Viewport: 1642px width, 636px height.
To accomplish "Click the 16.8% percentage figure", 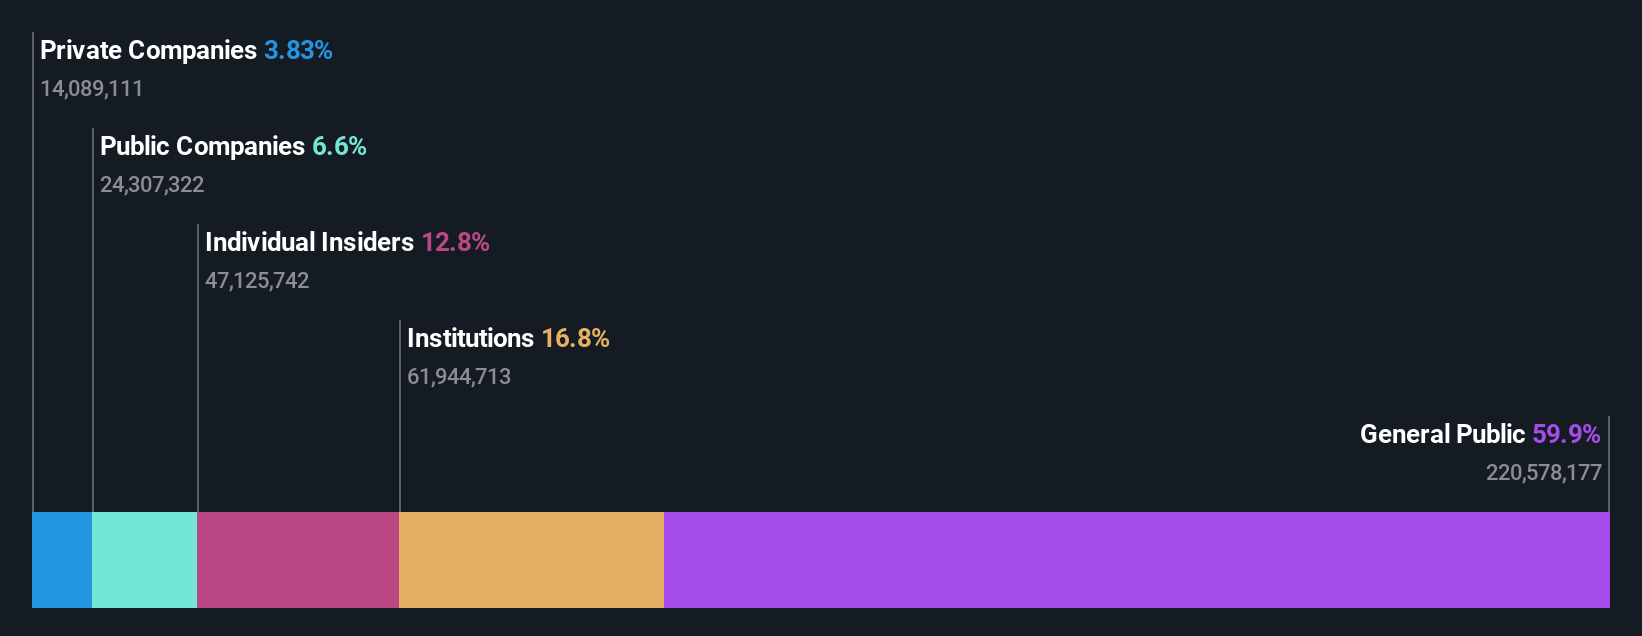I will (x=575, y=339).
